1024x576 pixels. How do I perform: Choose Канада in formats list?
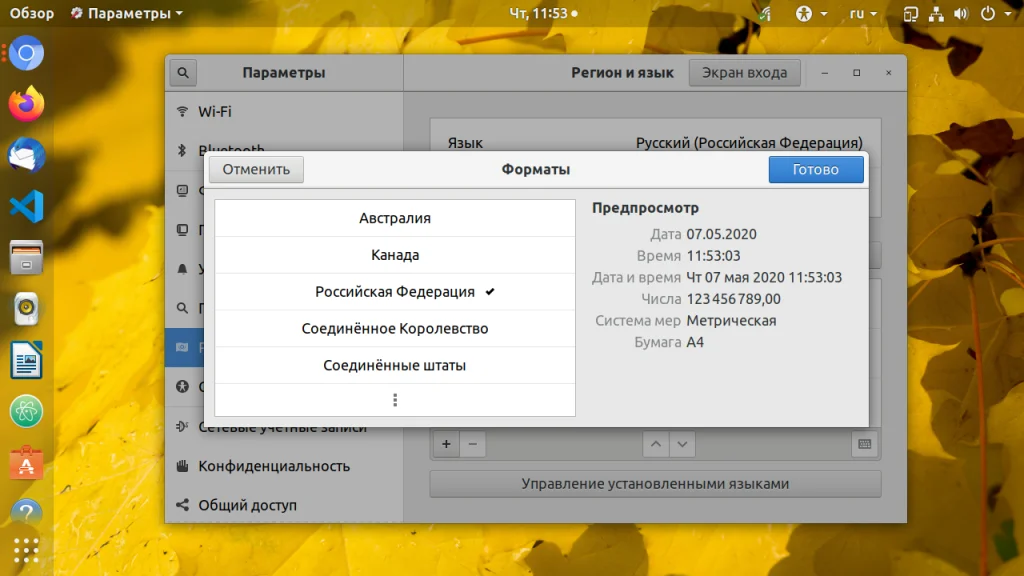point(394,255)
